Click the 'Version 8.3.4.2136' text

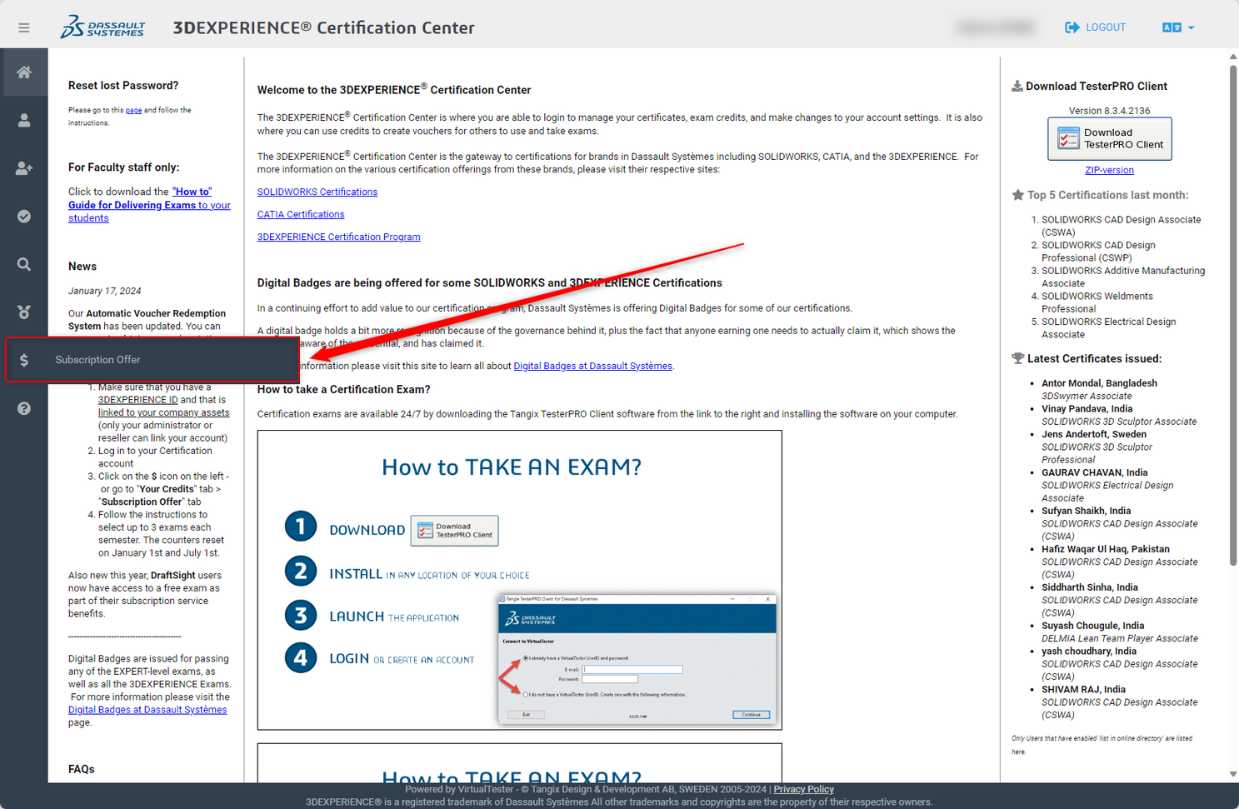[1109, 110]
